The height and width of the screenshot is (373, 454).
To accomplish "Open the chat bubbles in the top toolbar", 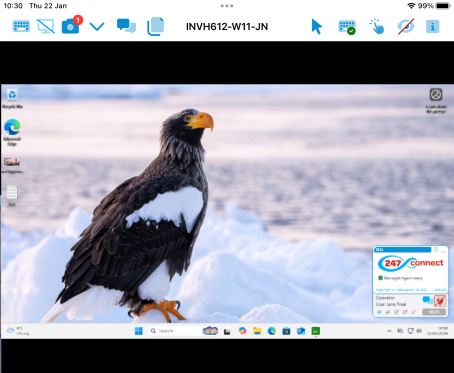I will [126, 26].
